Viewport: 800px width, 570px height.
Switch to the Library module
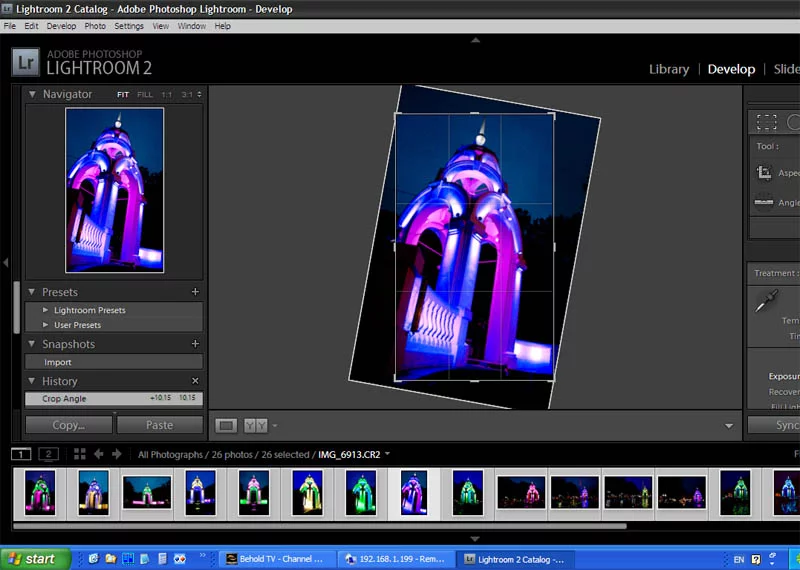(668, 69)
